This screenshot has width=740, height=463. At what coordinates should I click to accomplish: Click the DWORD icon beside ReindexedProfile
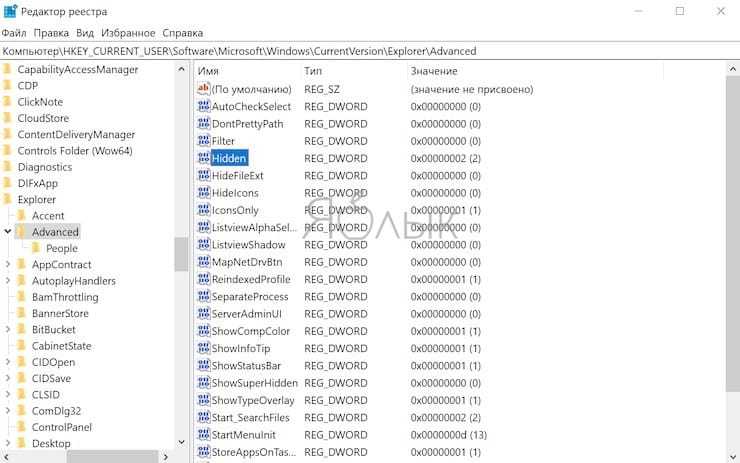203,279
